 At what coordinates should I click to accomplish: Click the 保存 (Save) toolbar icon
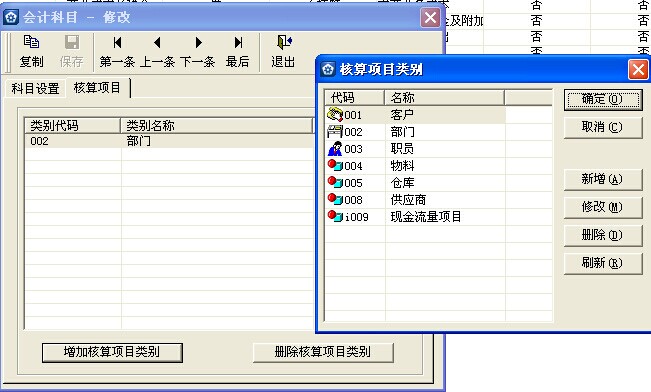click(x=72, y=42)
